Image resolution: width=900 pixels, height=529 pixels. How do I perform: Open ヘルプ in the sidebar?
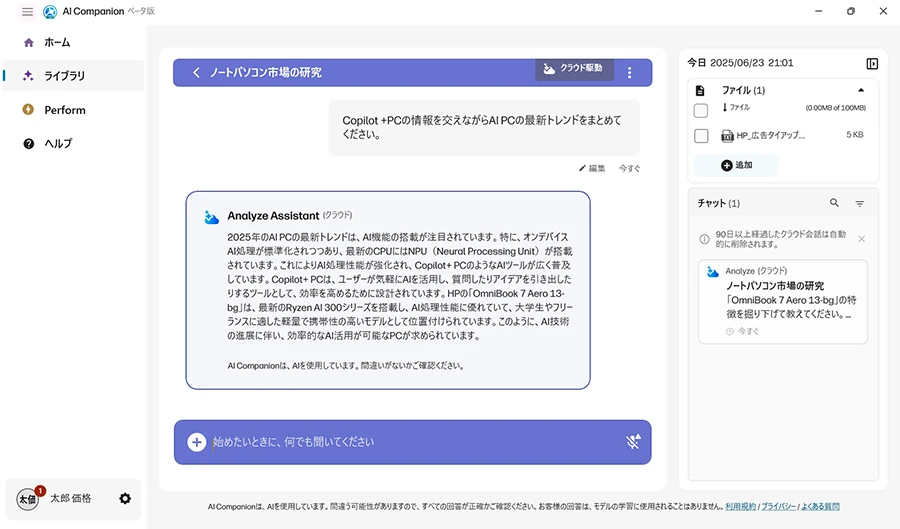click(73, 143)
